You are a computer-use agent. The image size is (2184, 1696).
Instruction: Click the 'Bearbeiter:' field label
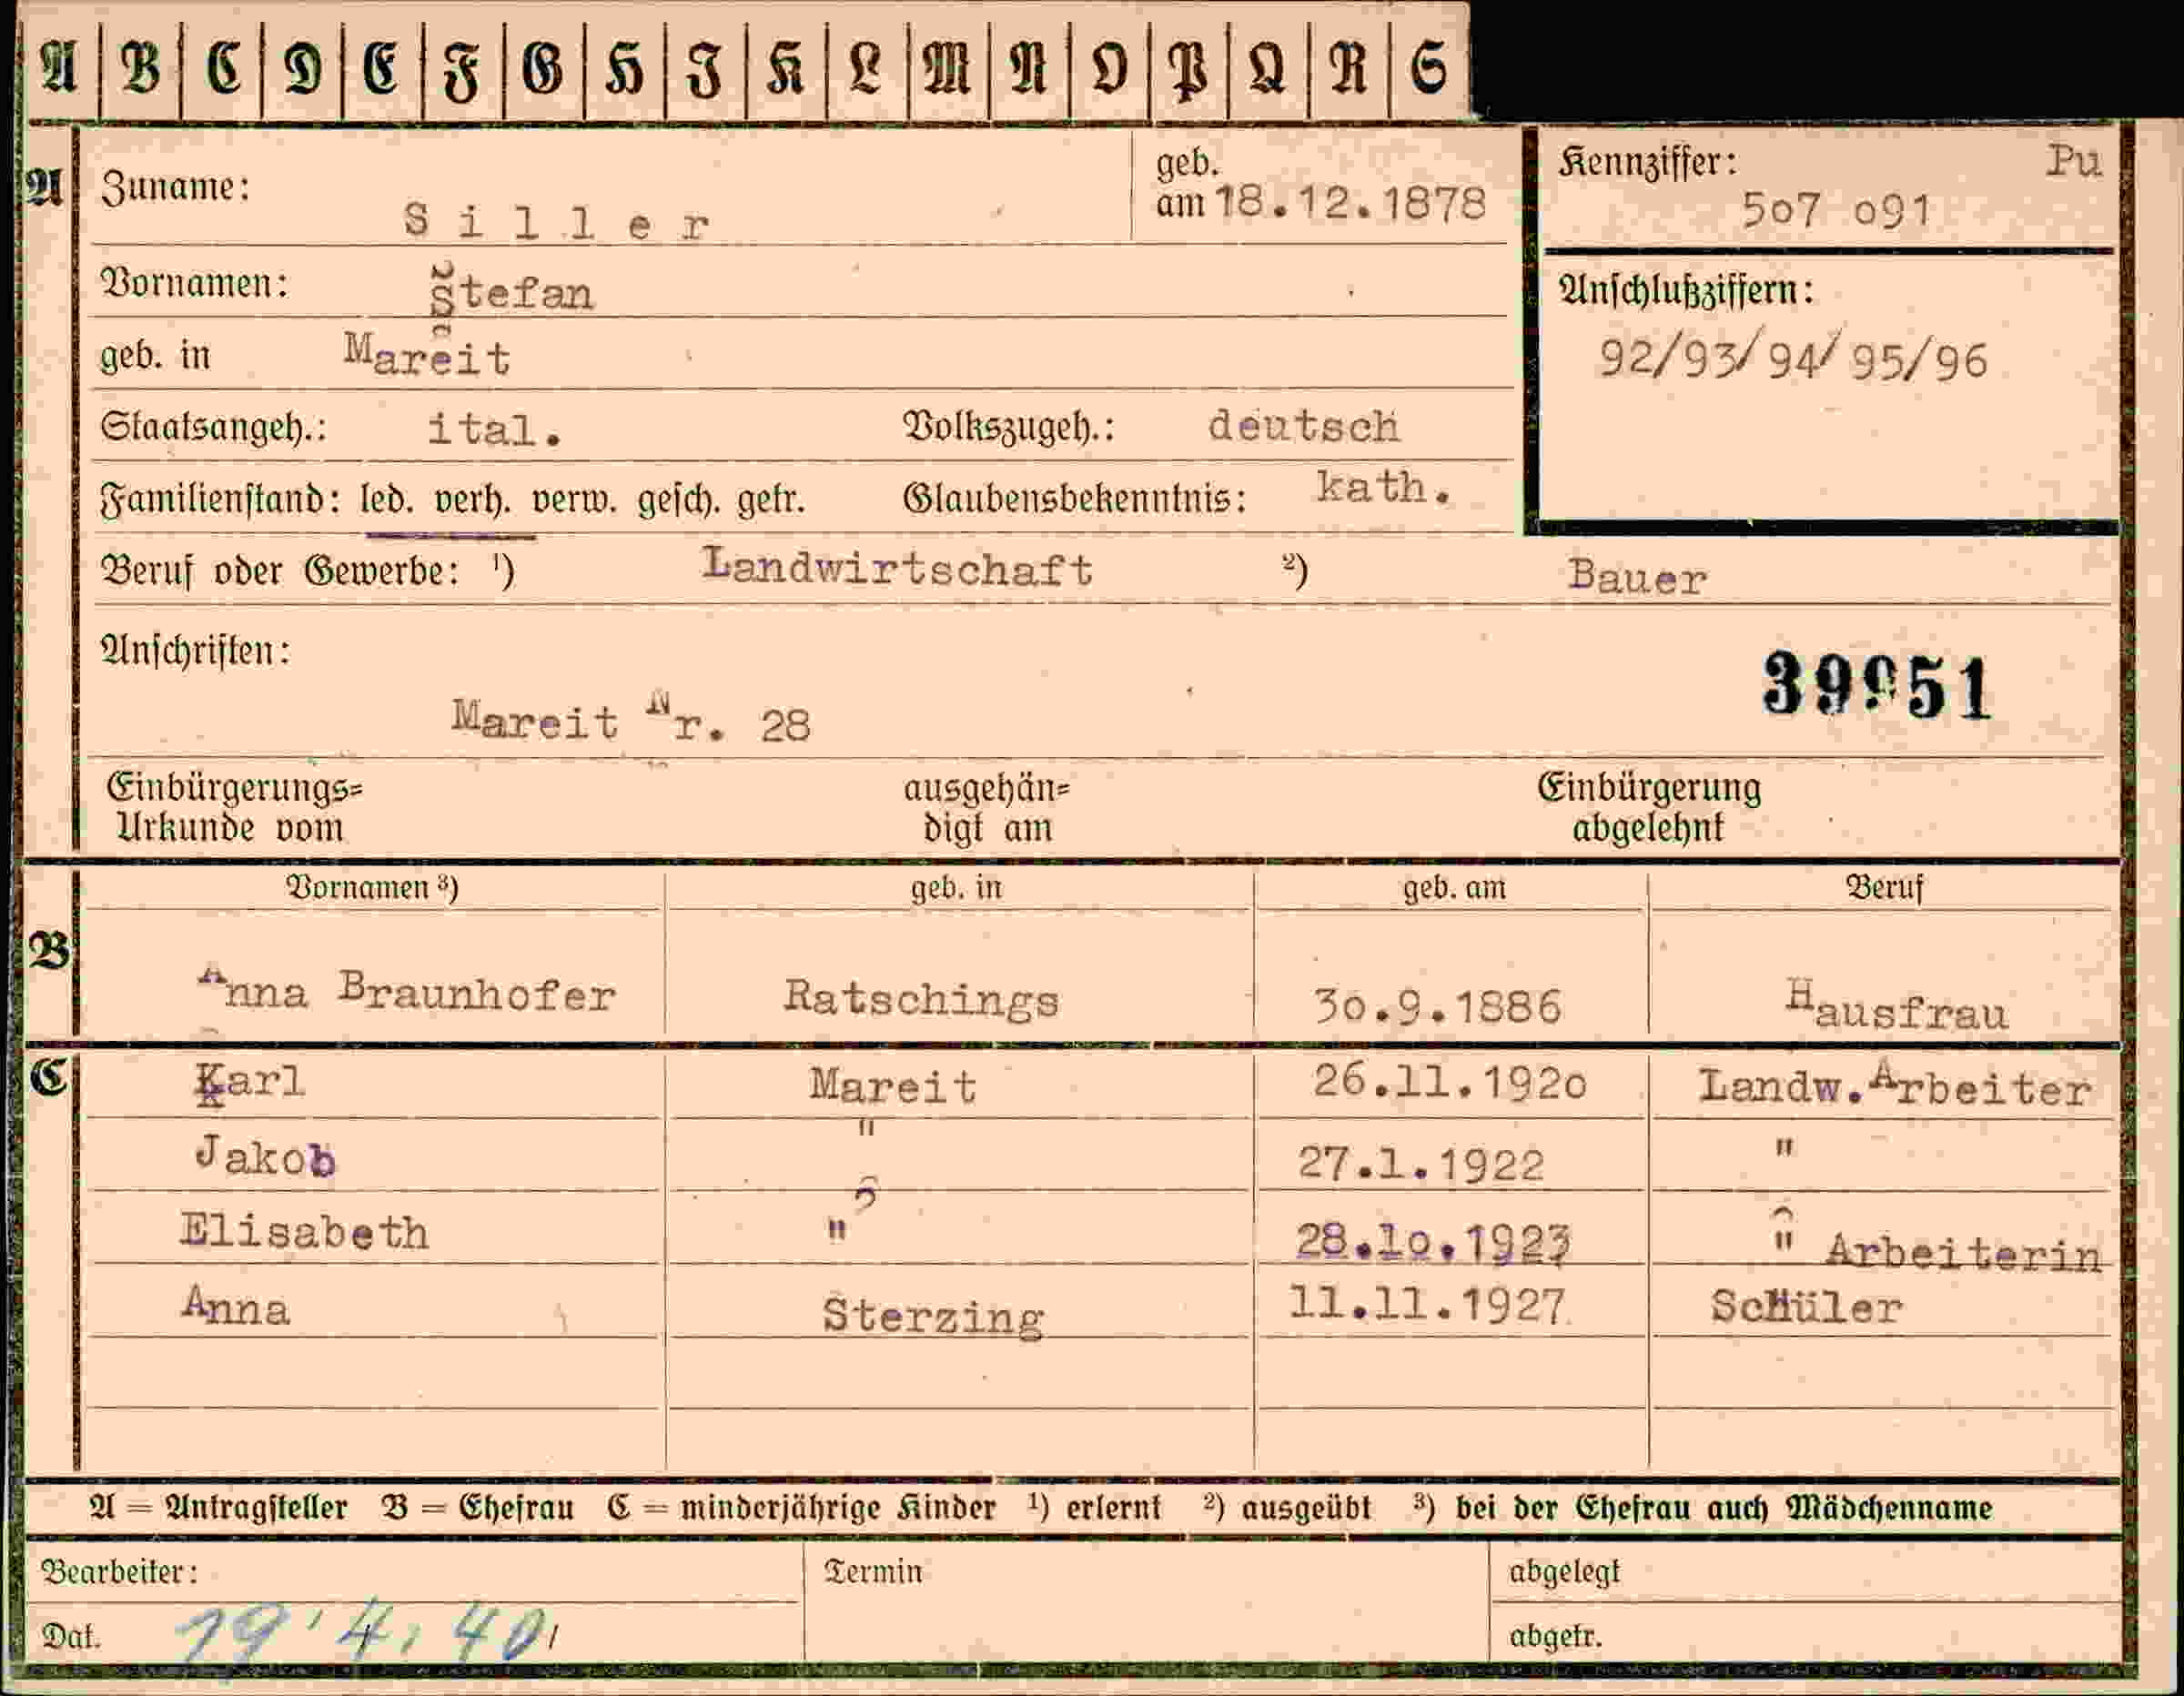click(x=119, y=1573)
